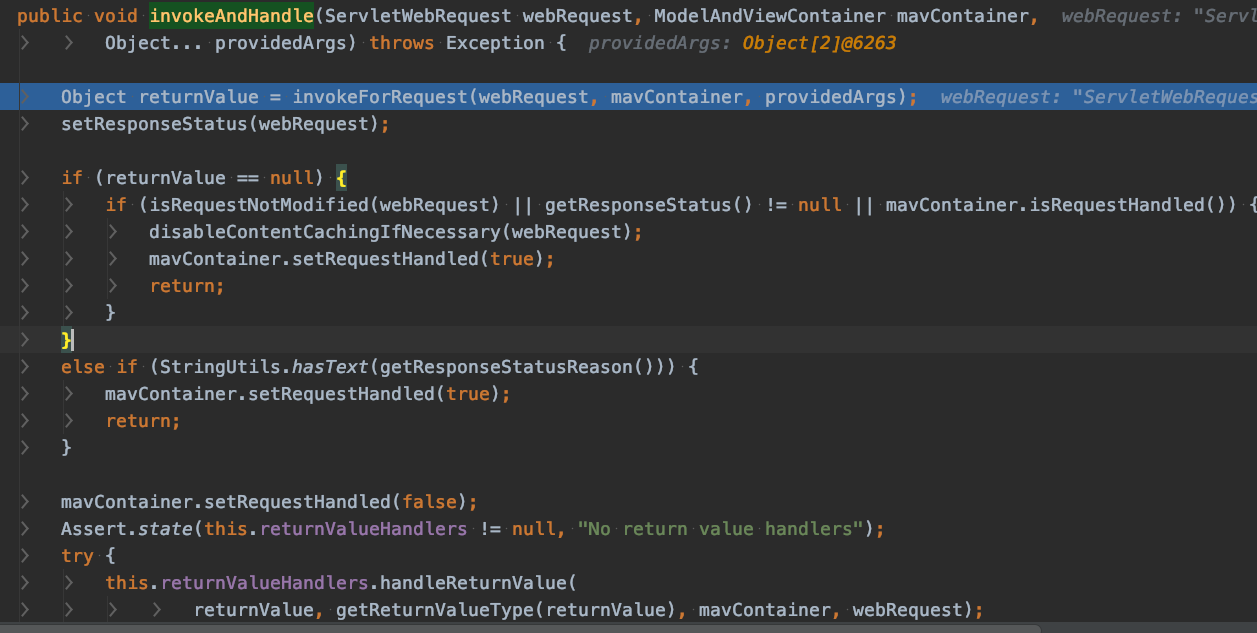Click the horizontal scrollbar at editor bottom

click(x=520, y=629)
